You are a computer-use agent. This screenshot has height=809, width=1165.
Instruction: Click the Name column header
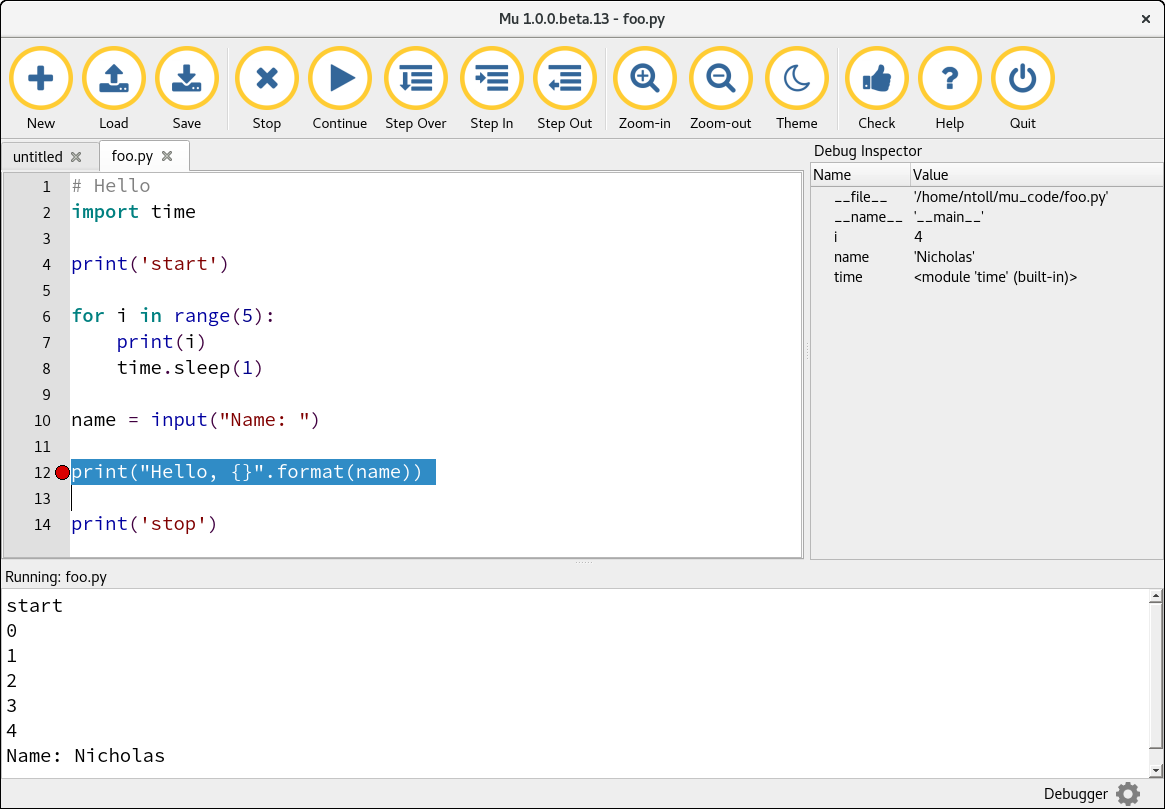pyautogui.click(x=860, y=175)
